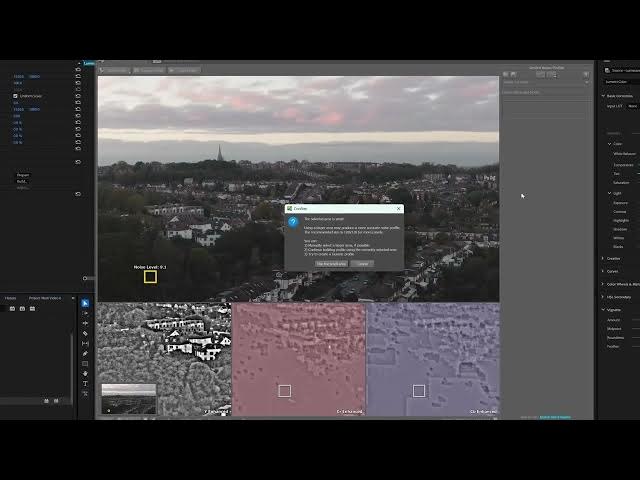
Task: Click the Highlights label
Action: coord(621,220)
